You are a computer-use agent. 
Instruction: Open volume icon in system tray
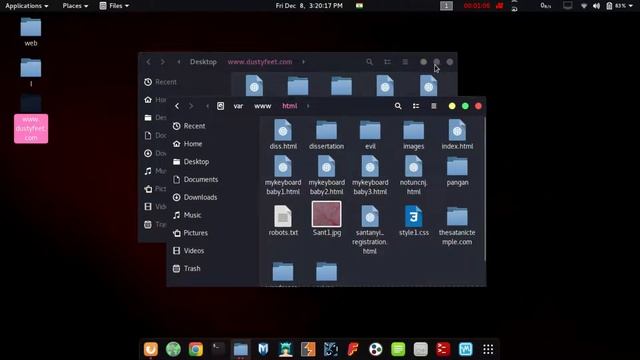(x=596, y=6)
